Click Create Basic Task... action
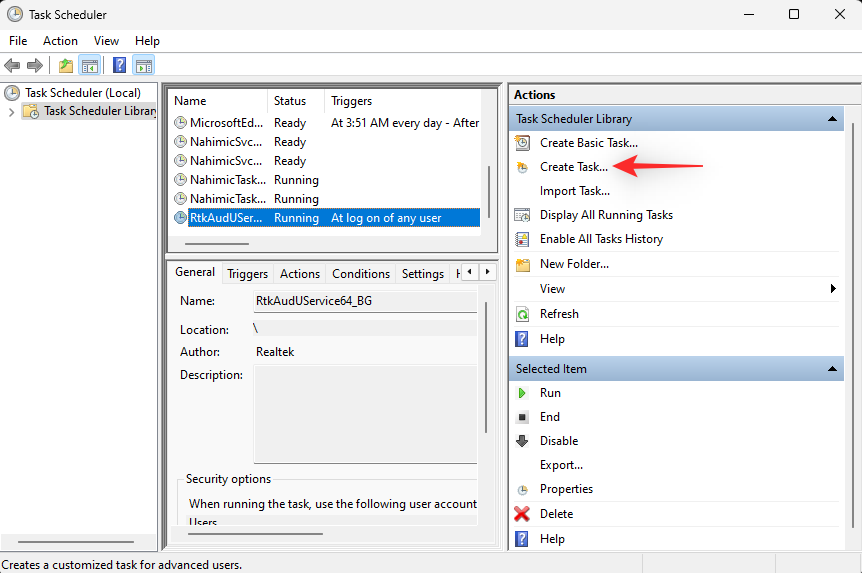Image resolution: width=862 pixels, height=573 pixels. click(589, 143)
